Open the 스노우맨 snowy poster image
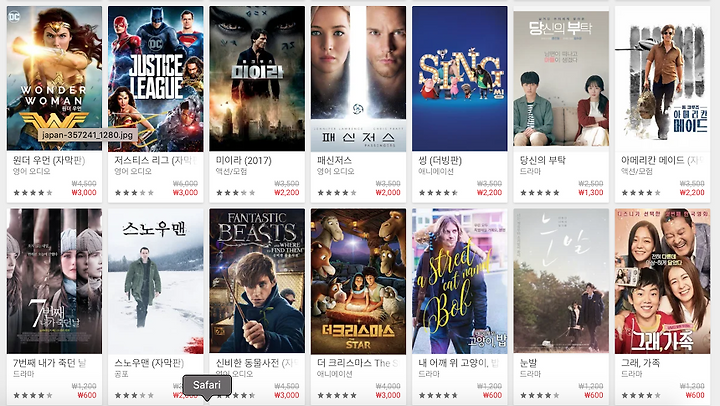Image resolution: width=720 pixels, height=406 pixels. tap(156, 281)
